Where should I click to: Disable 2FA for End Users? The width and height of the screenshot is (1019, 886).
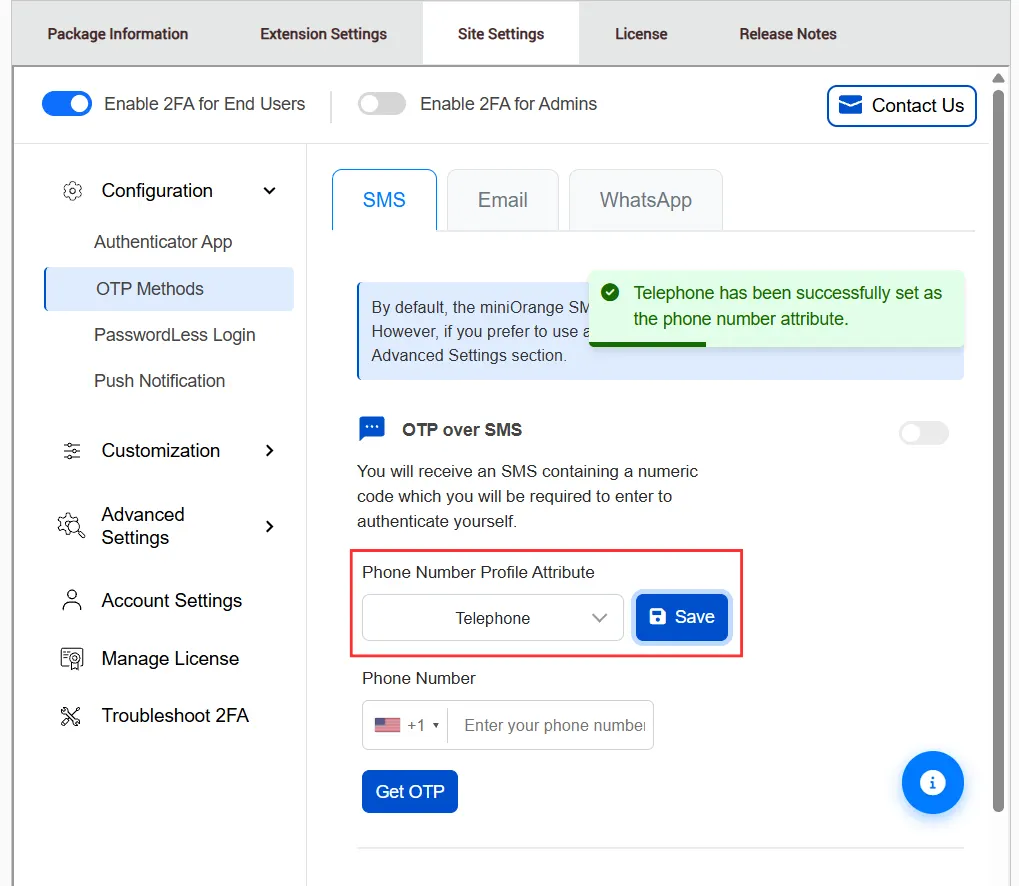[66, 103]
